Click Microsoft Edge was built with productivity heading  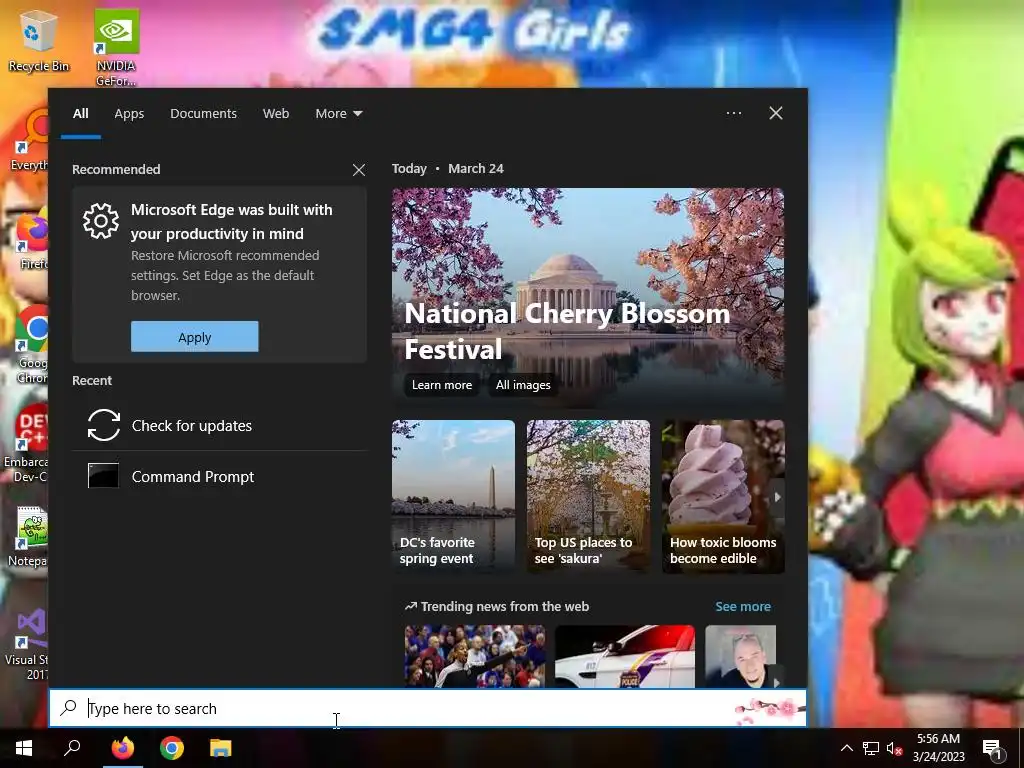tap(231, 221)
